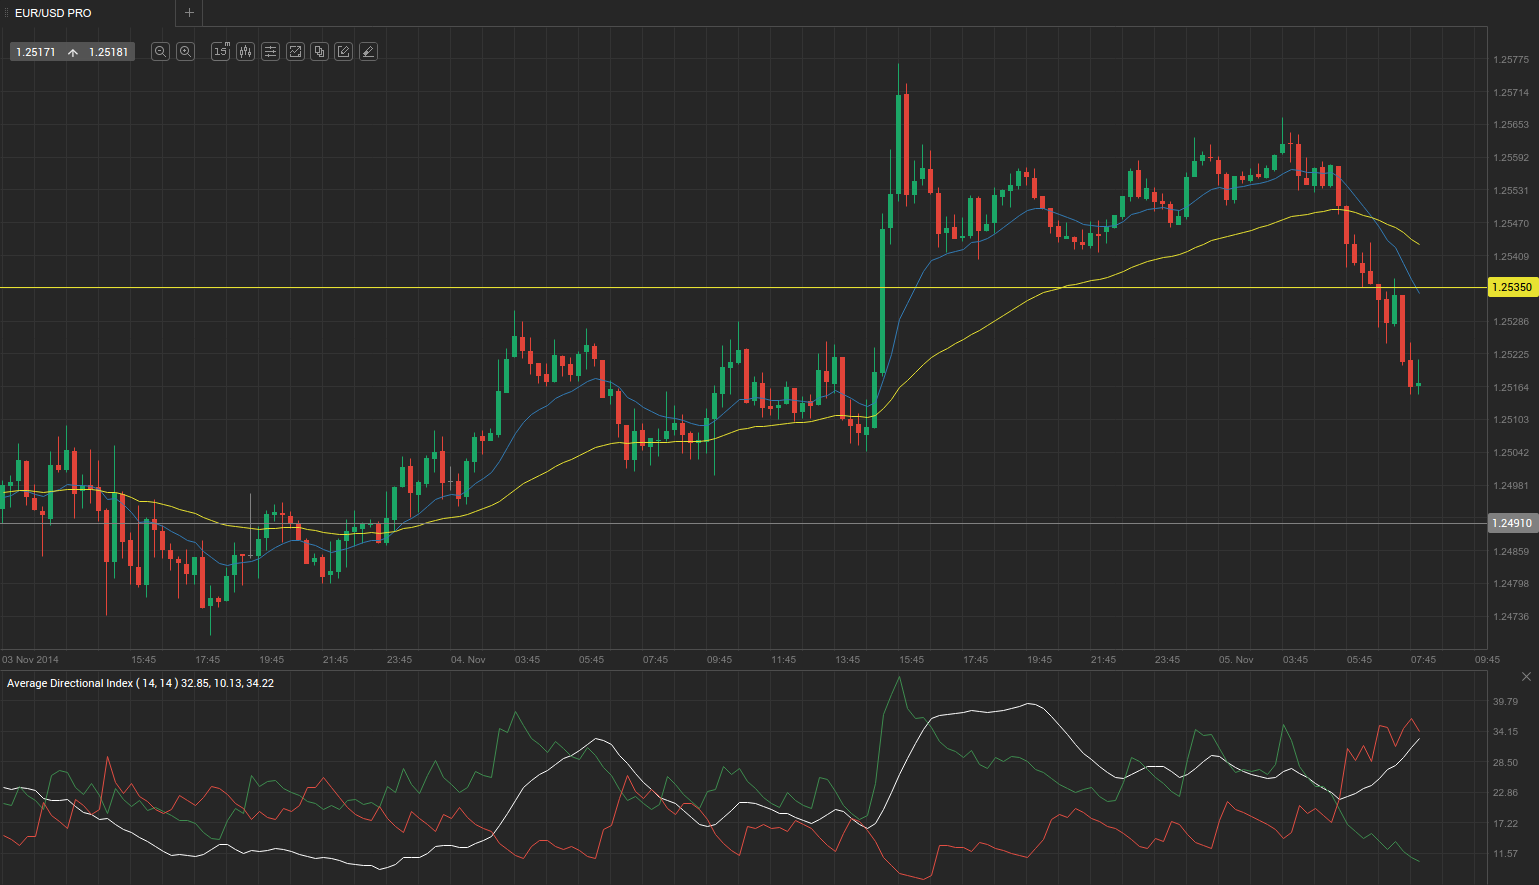Click the 05. Nov date label
The width and height of the screenshot is (1539, 885).
pyautogui.click(x=1236, y=660)
